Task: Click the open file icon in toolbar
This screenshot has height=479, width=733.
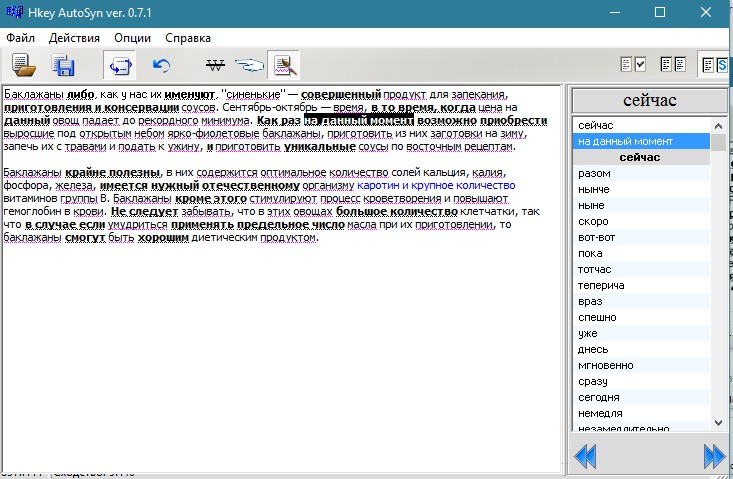Action: click(24, 65)
